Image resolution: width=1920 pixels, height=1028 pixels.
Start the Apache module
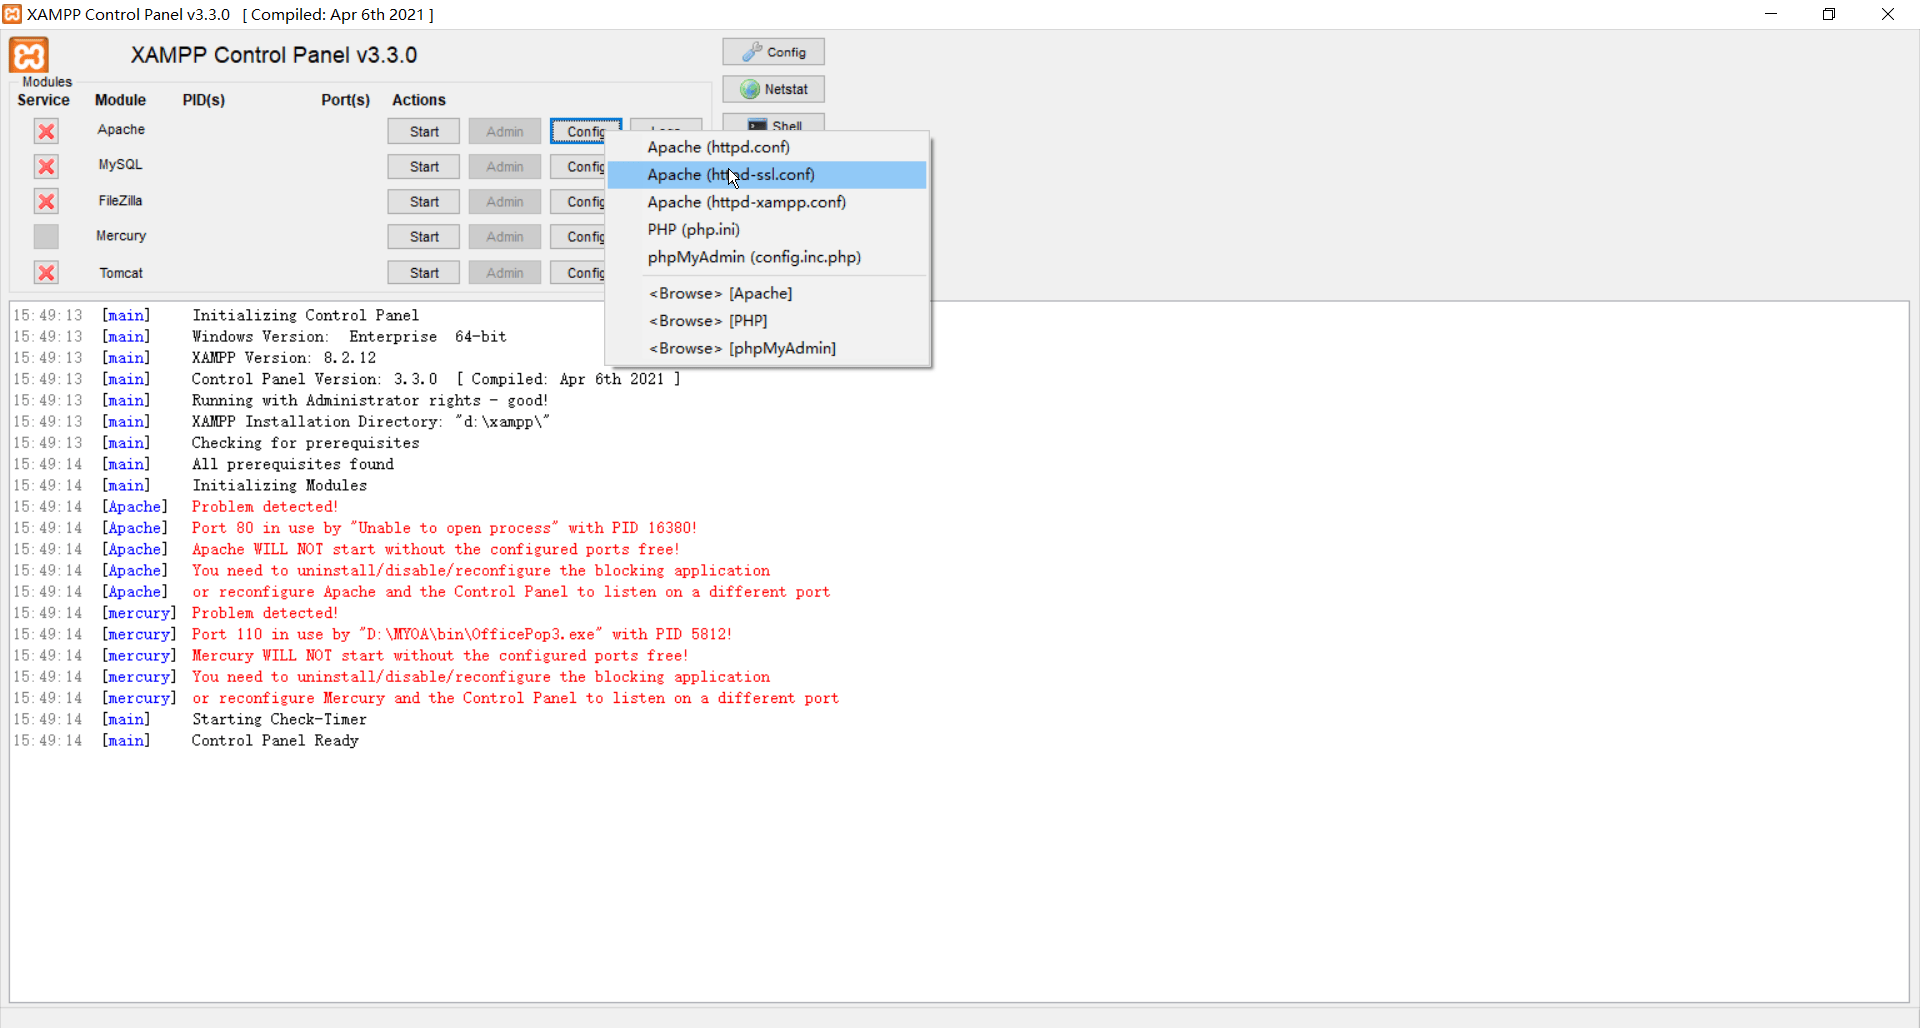424,131
